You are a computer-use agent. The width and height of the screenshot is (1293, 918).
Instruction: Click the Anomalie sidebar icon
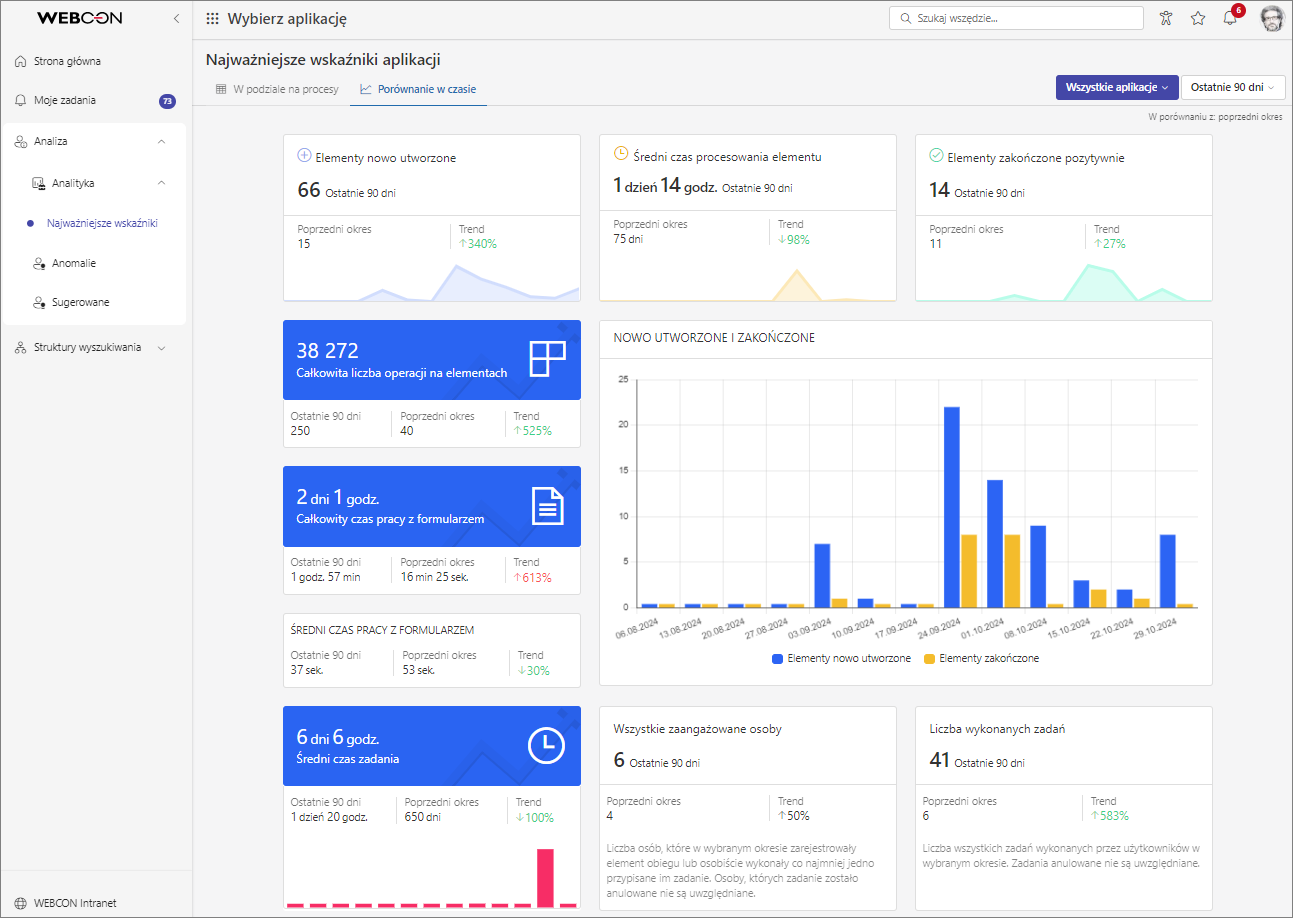(x=39, y=263)
